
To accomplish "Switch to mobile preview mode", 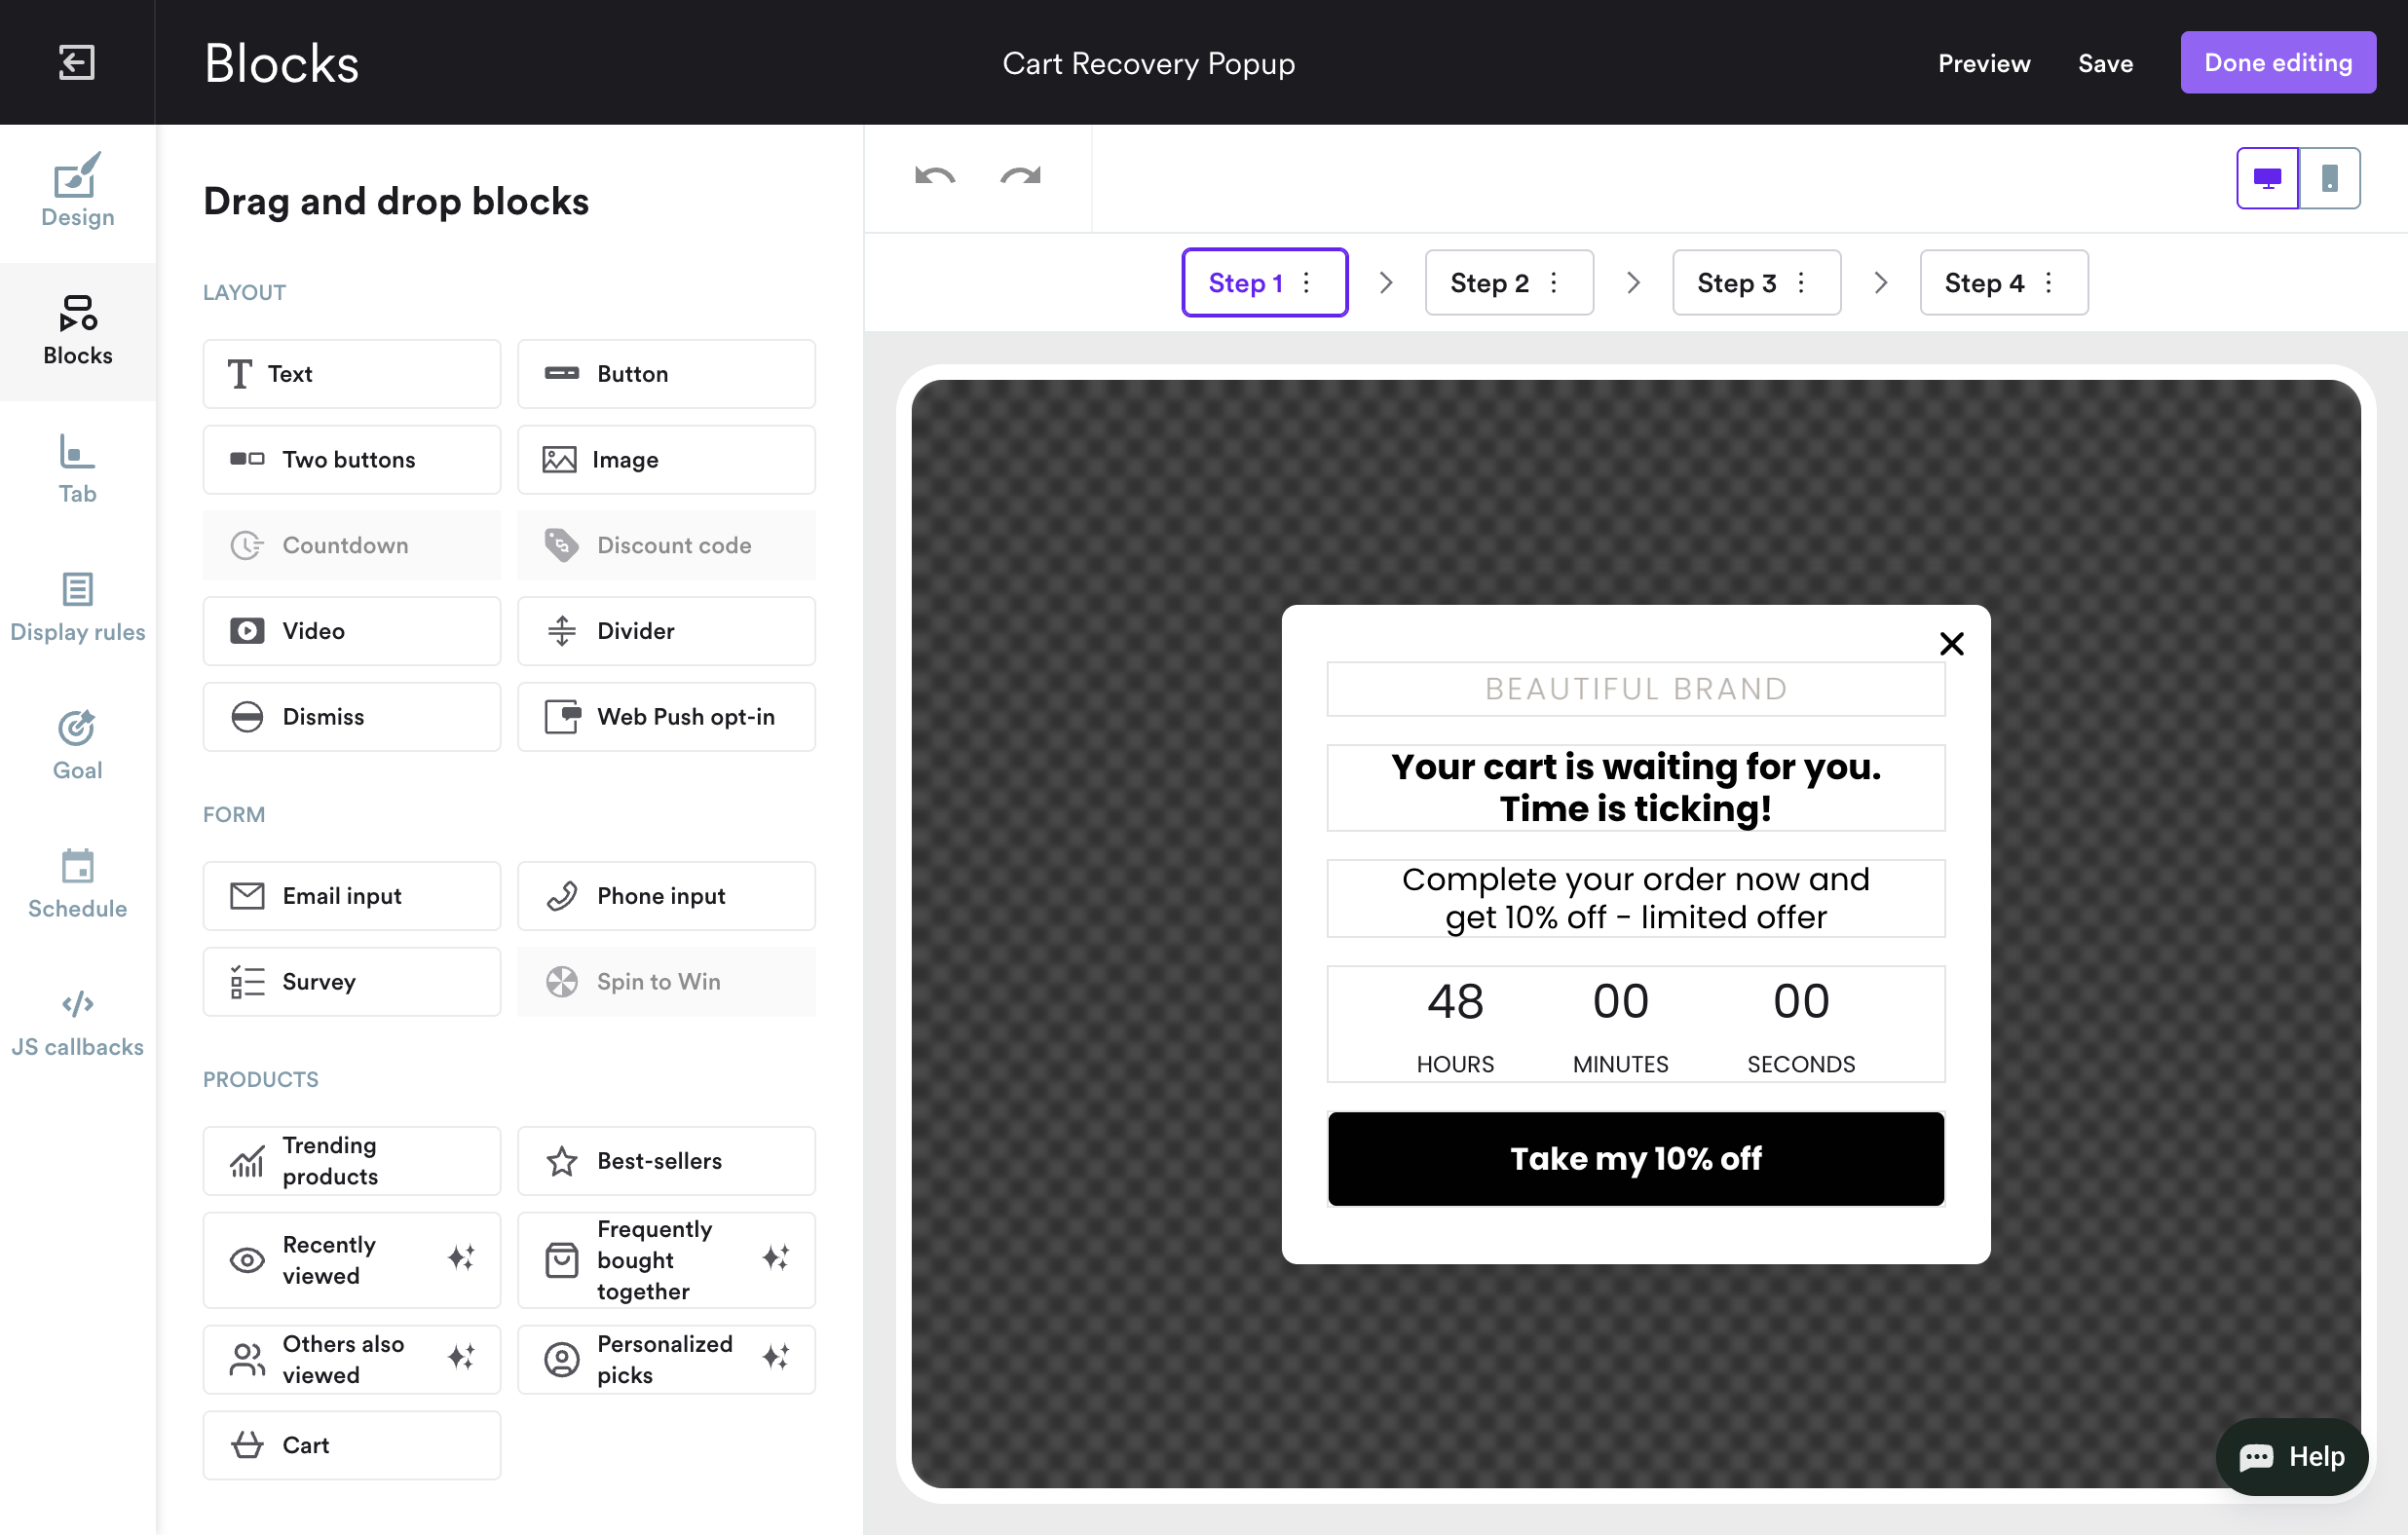I will pos(2329,178).
